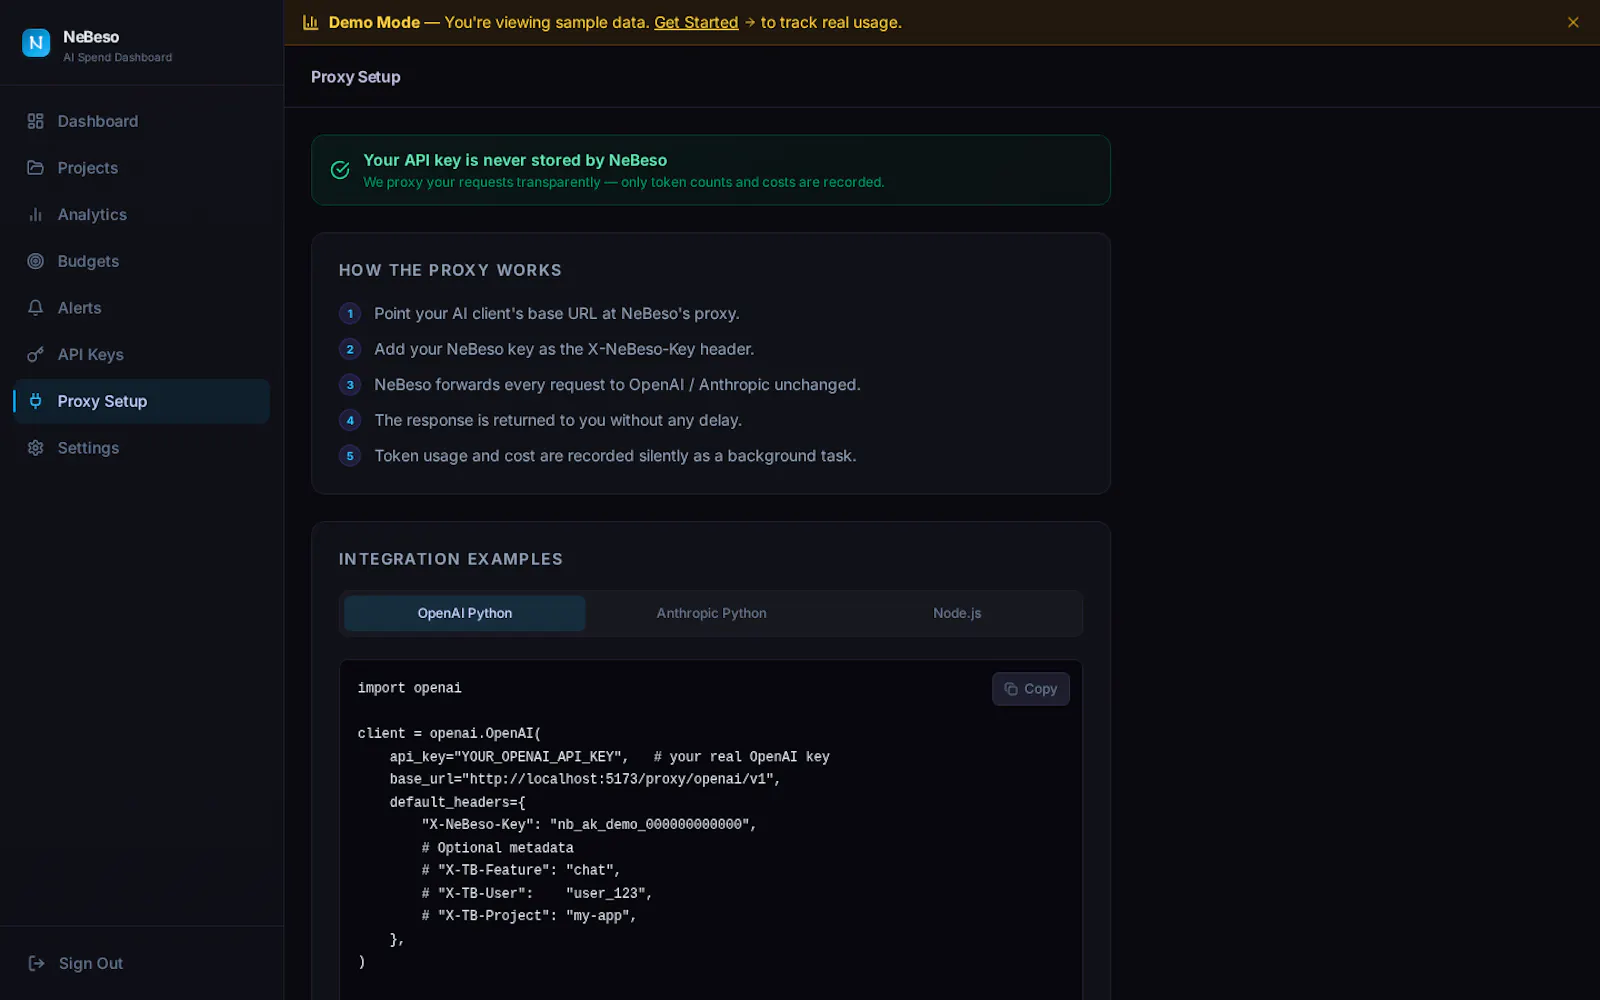Click the api_key code line

[610, 757]
